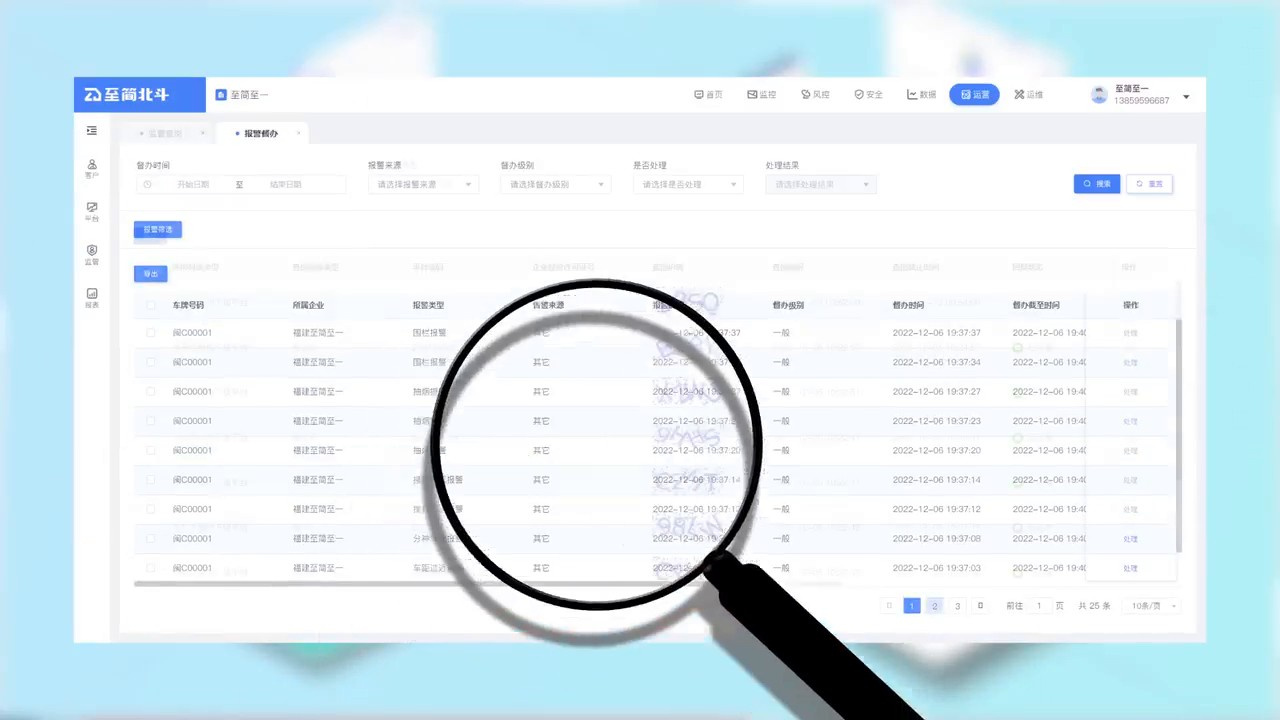Expand the 报警来源 dropdown
1280x720 pixels.
[423, 184]
